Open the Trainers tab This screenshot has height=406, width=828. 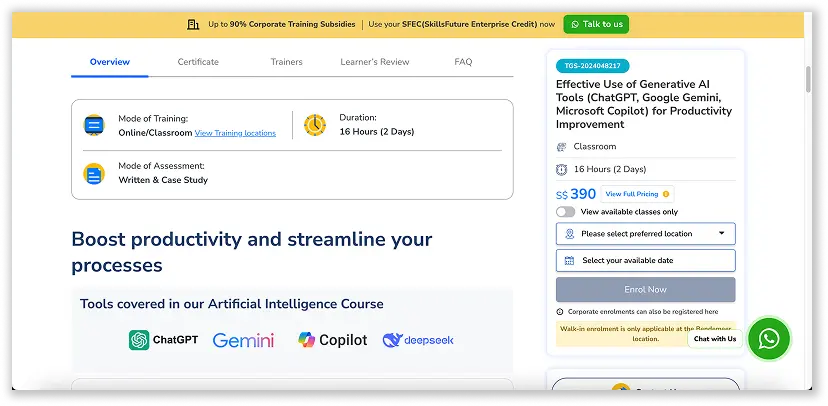click(x=287, y=62)
